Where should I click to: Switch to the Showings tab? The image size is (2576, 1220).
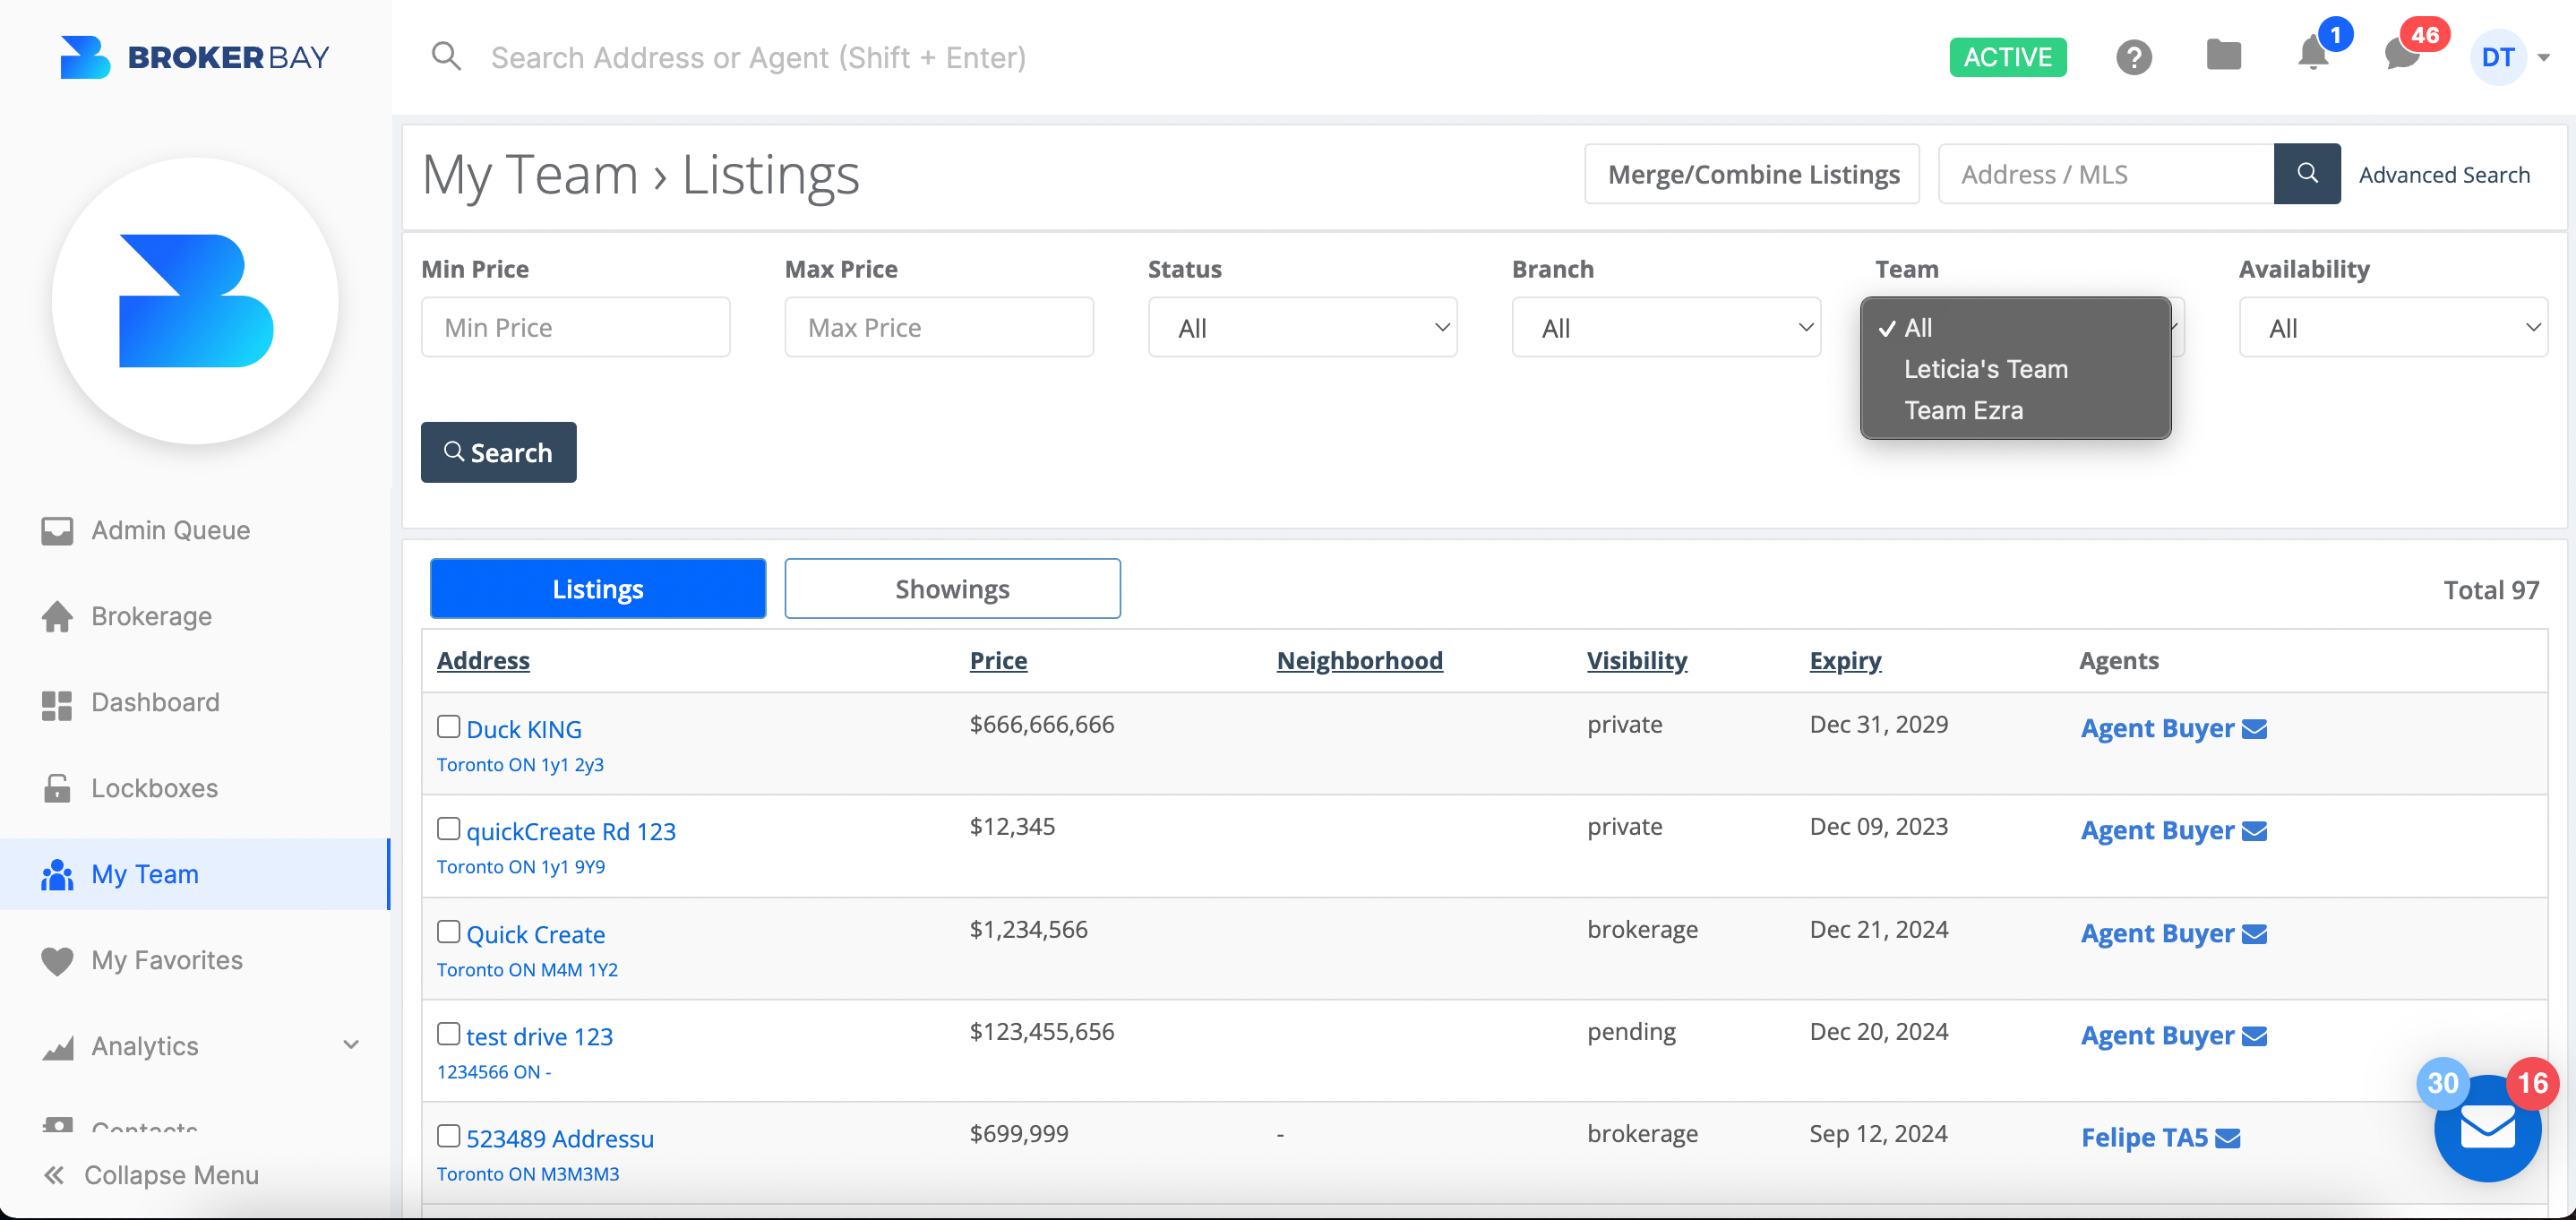pyautogui.click(x=952, y=588)
